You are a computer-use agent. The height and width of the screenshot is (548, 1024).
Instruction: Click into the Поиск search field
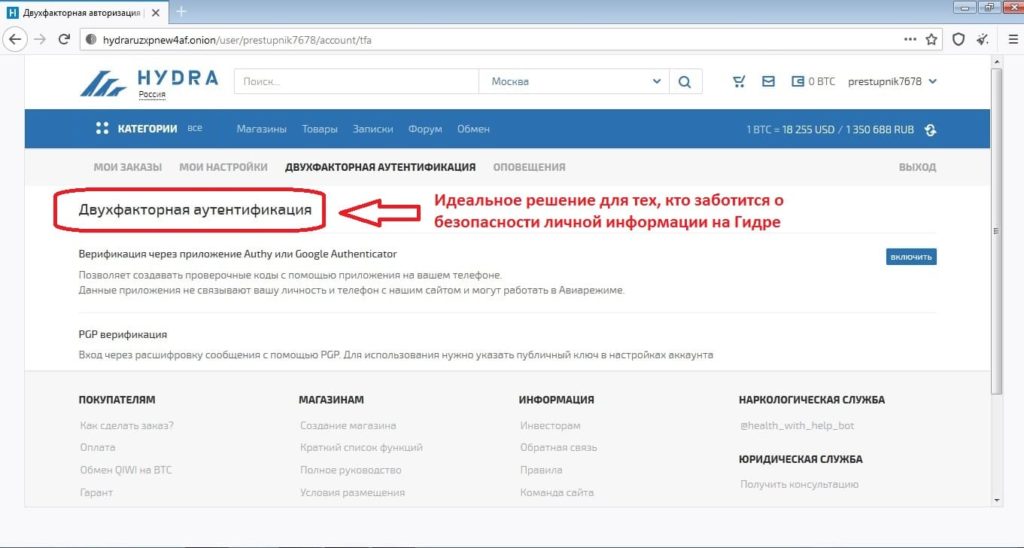pos(355,82)
